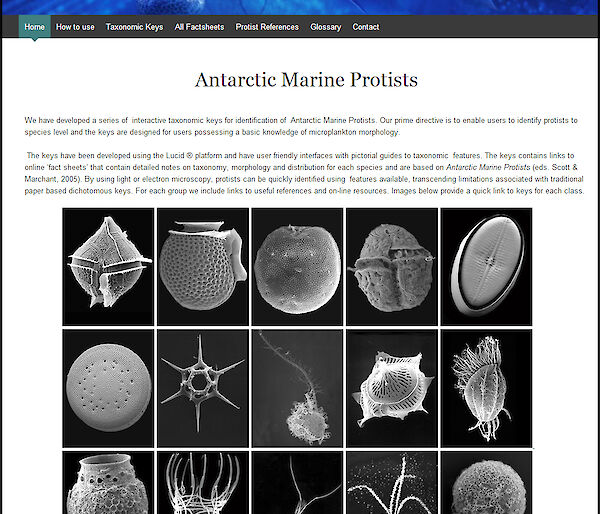The width and height of the screenshot is (600, 514).
Task: Open the long-stalked fuzzy cell thumbnail
Action: tap(297, 388)
